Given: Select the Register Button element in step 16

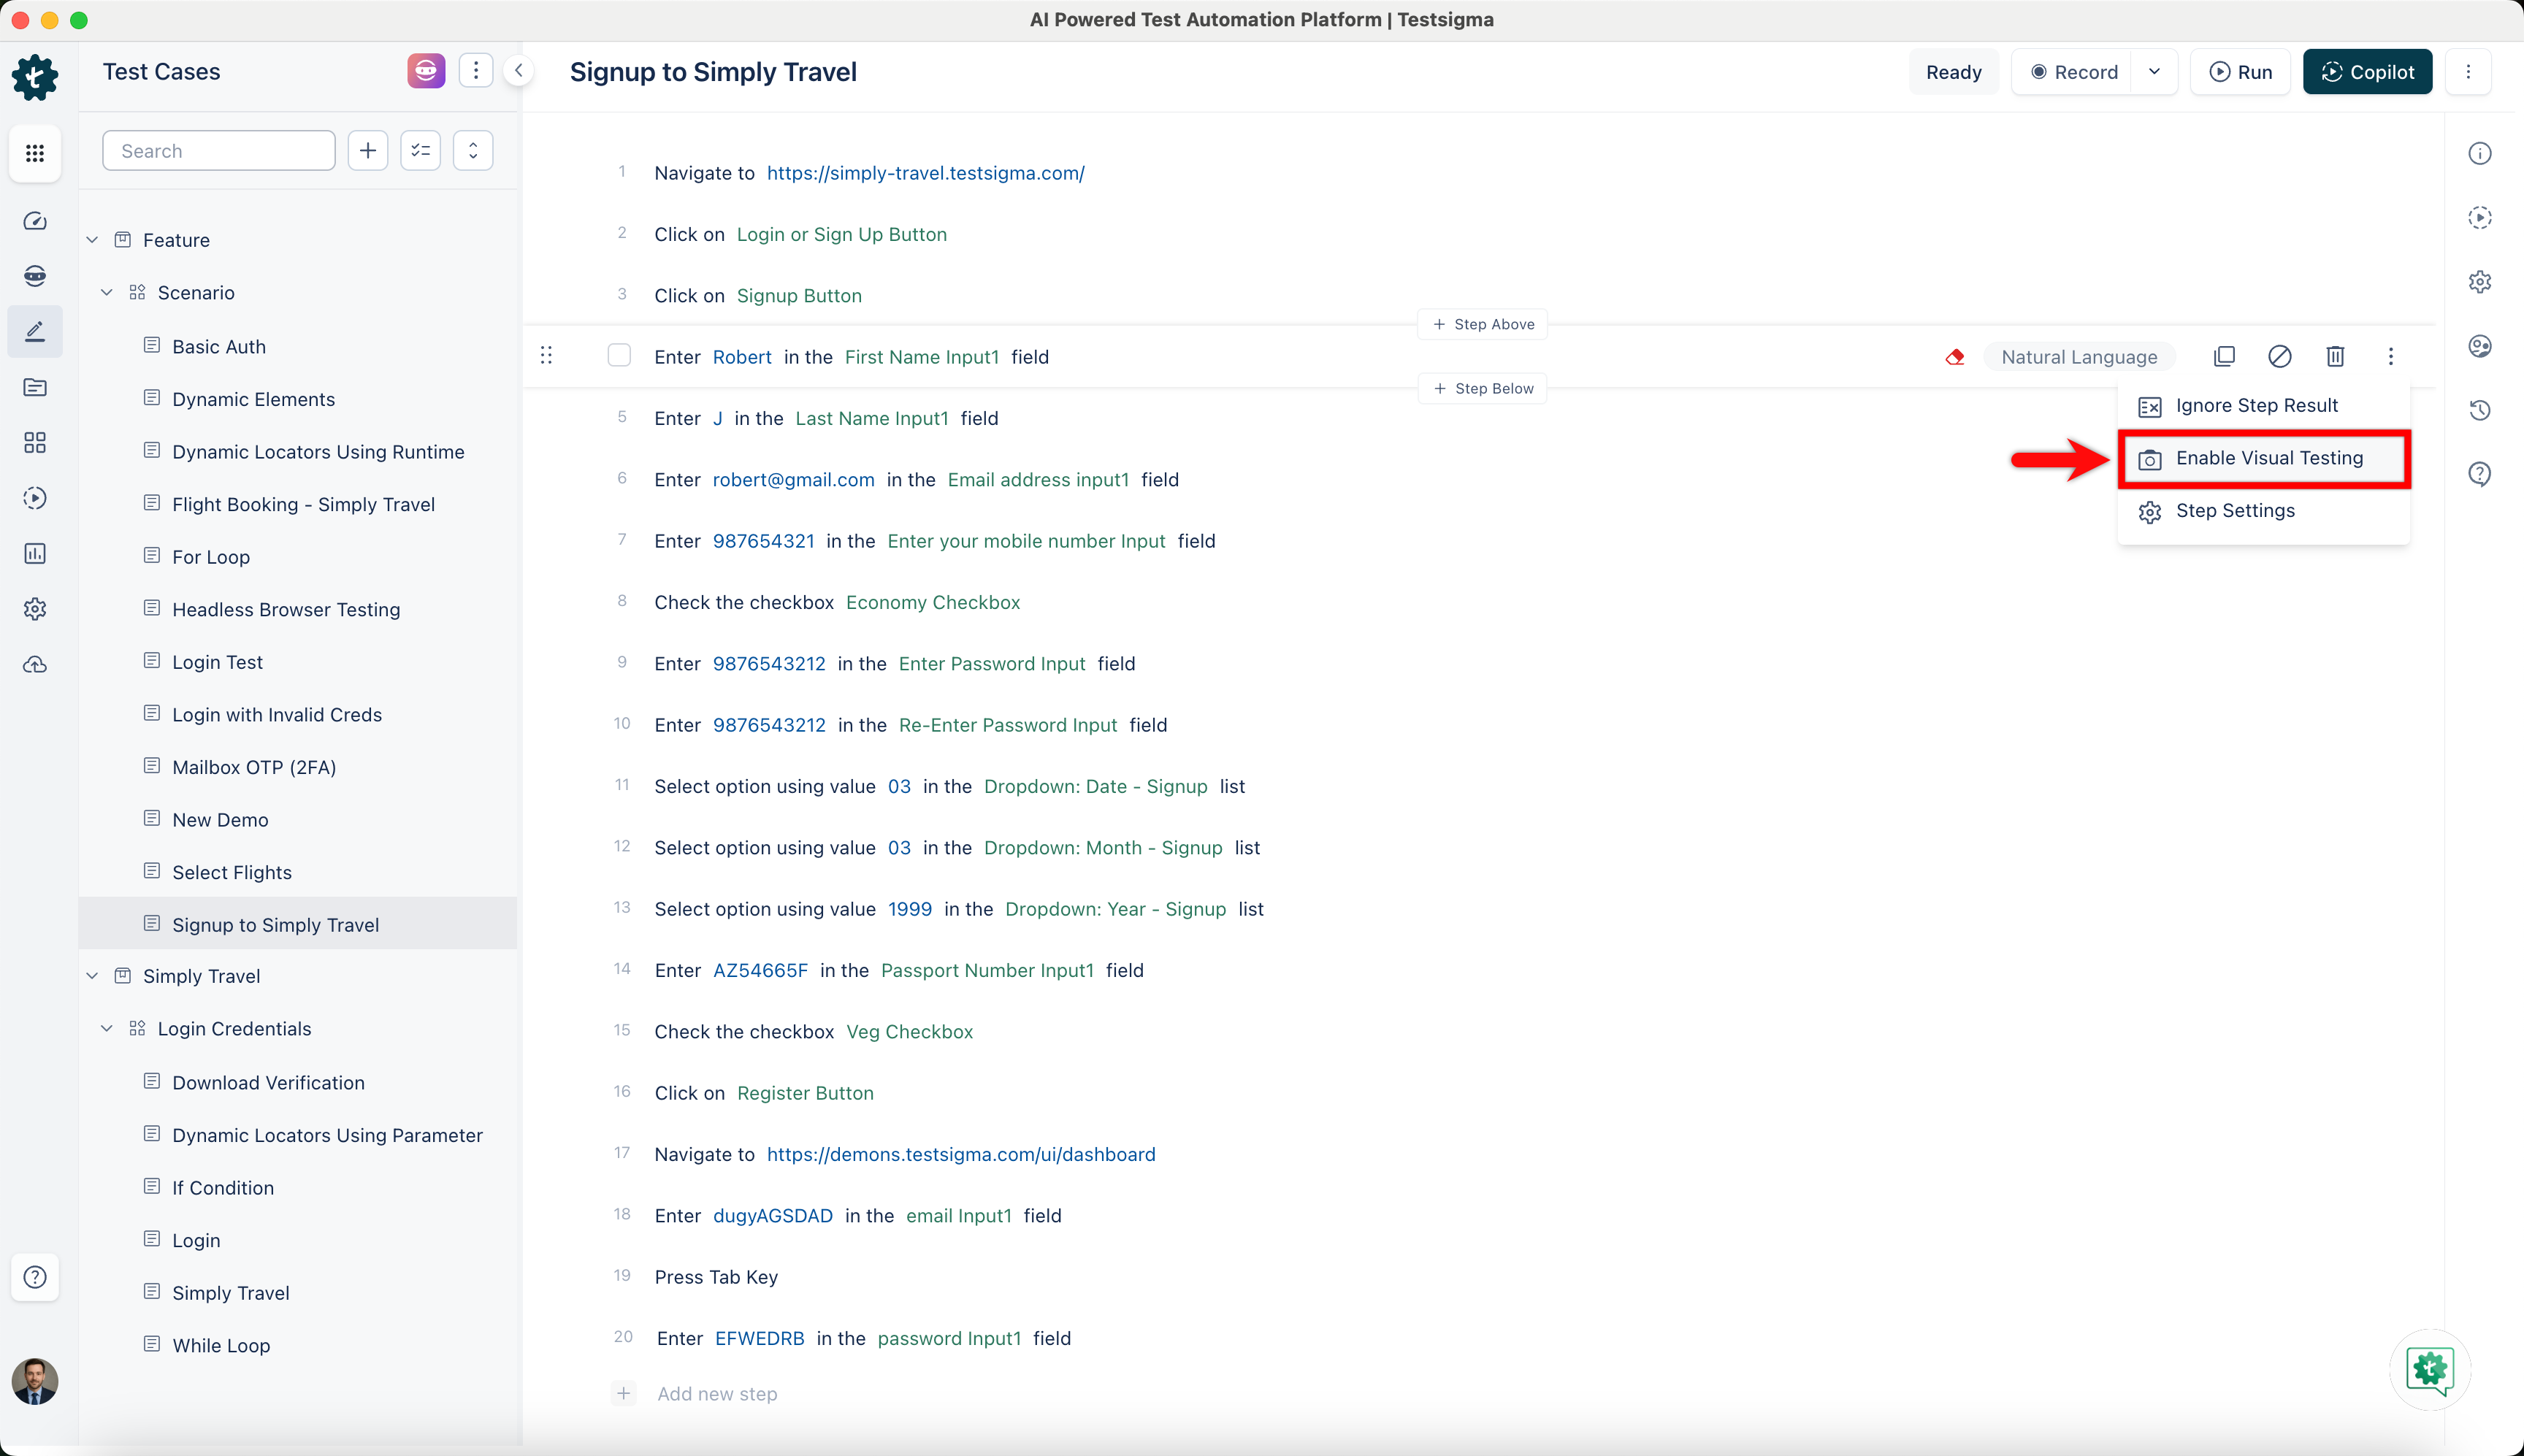Looking at the screenshot, I should tap(805, 1093).
